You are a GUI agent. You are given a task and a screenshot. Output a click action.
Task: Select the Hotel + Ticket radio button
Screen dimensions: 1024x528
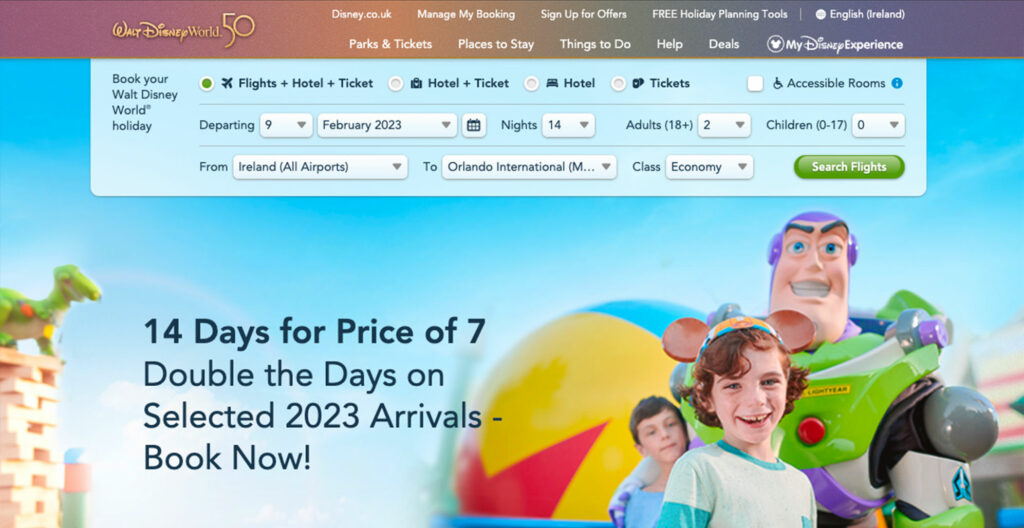point(396,84)
